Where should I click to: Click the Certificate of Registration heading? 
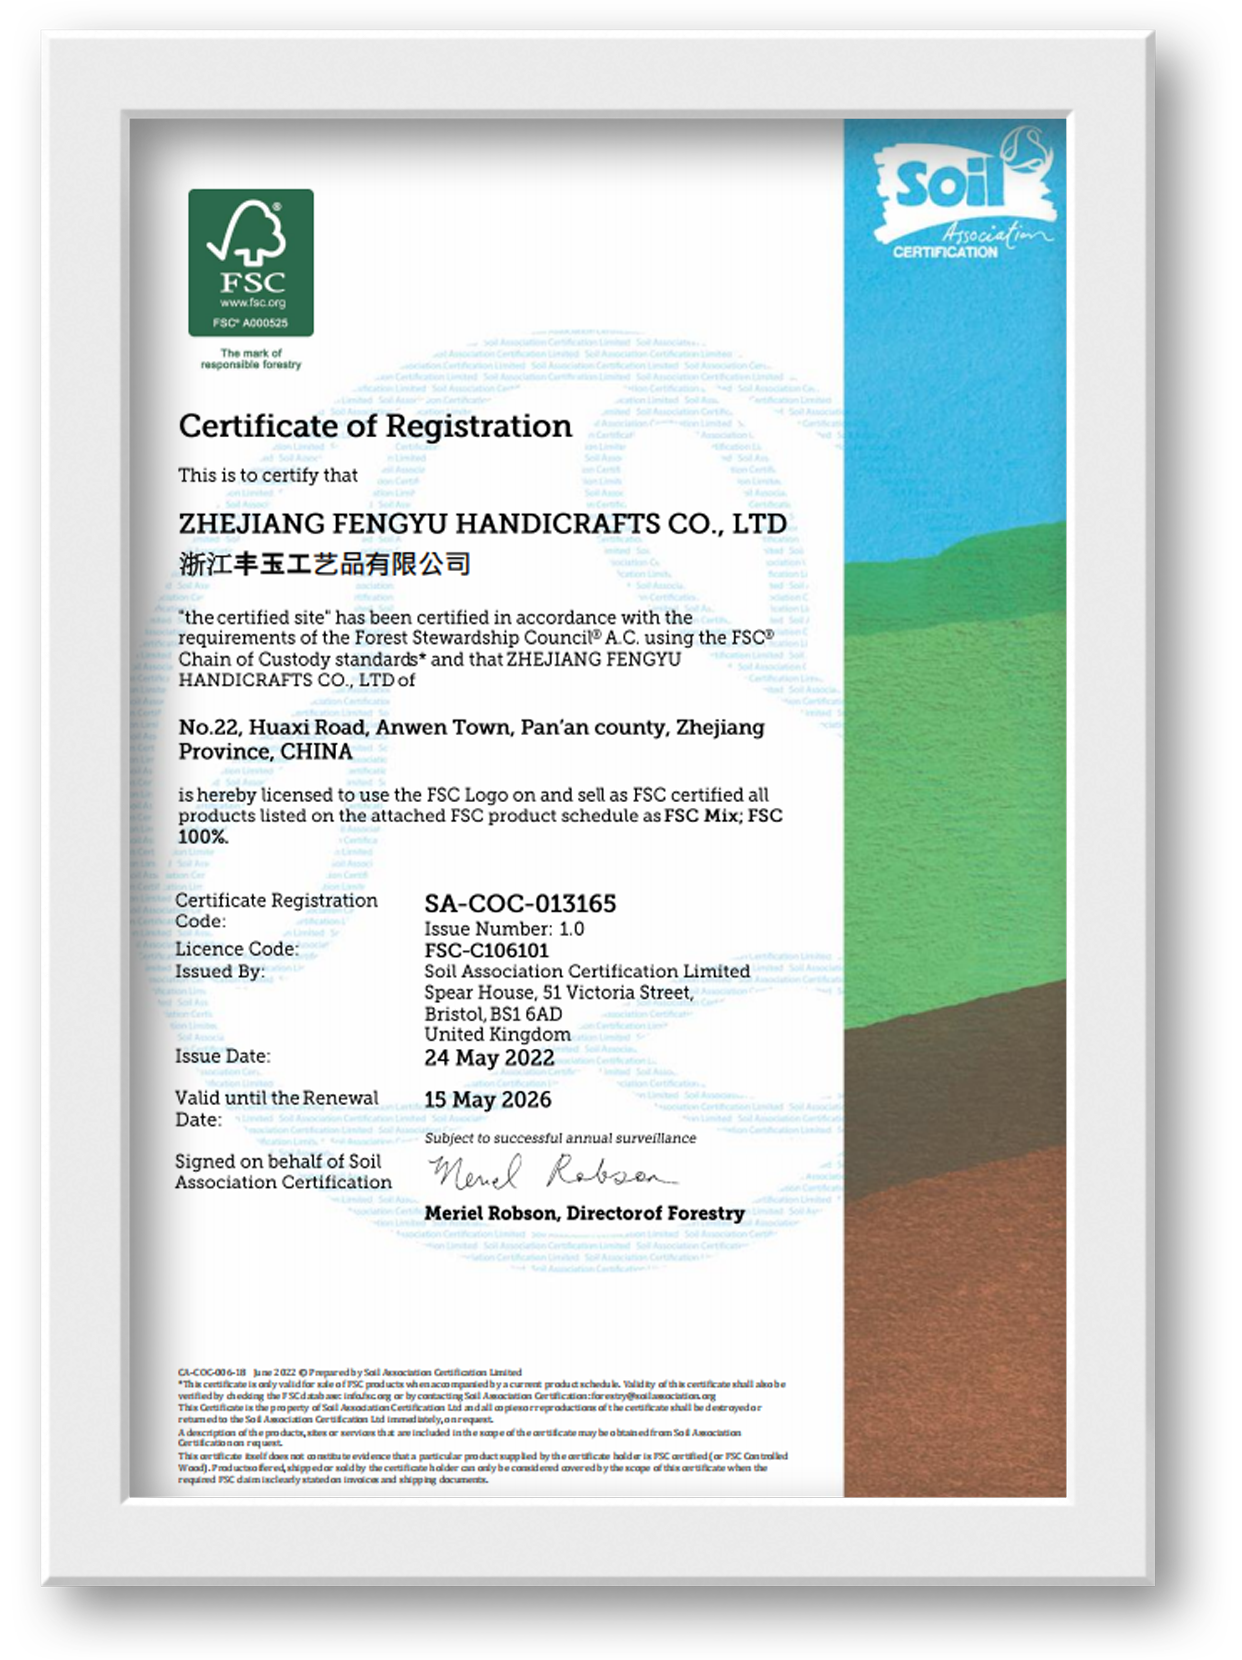[x=375, y=426]
